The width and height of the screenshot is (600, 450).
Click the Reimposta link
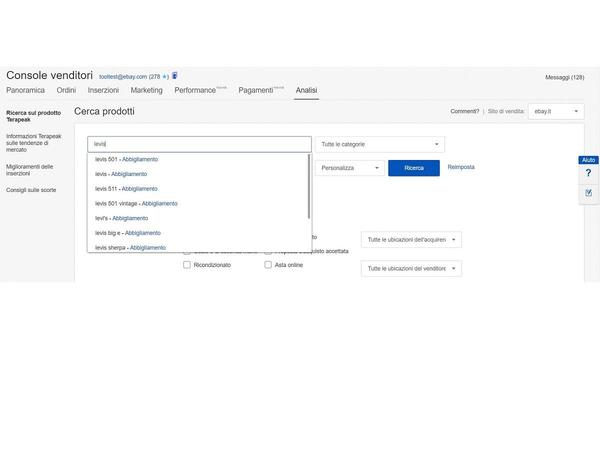461,167
